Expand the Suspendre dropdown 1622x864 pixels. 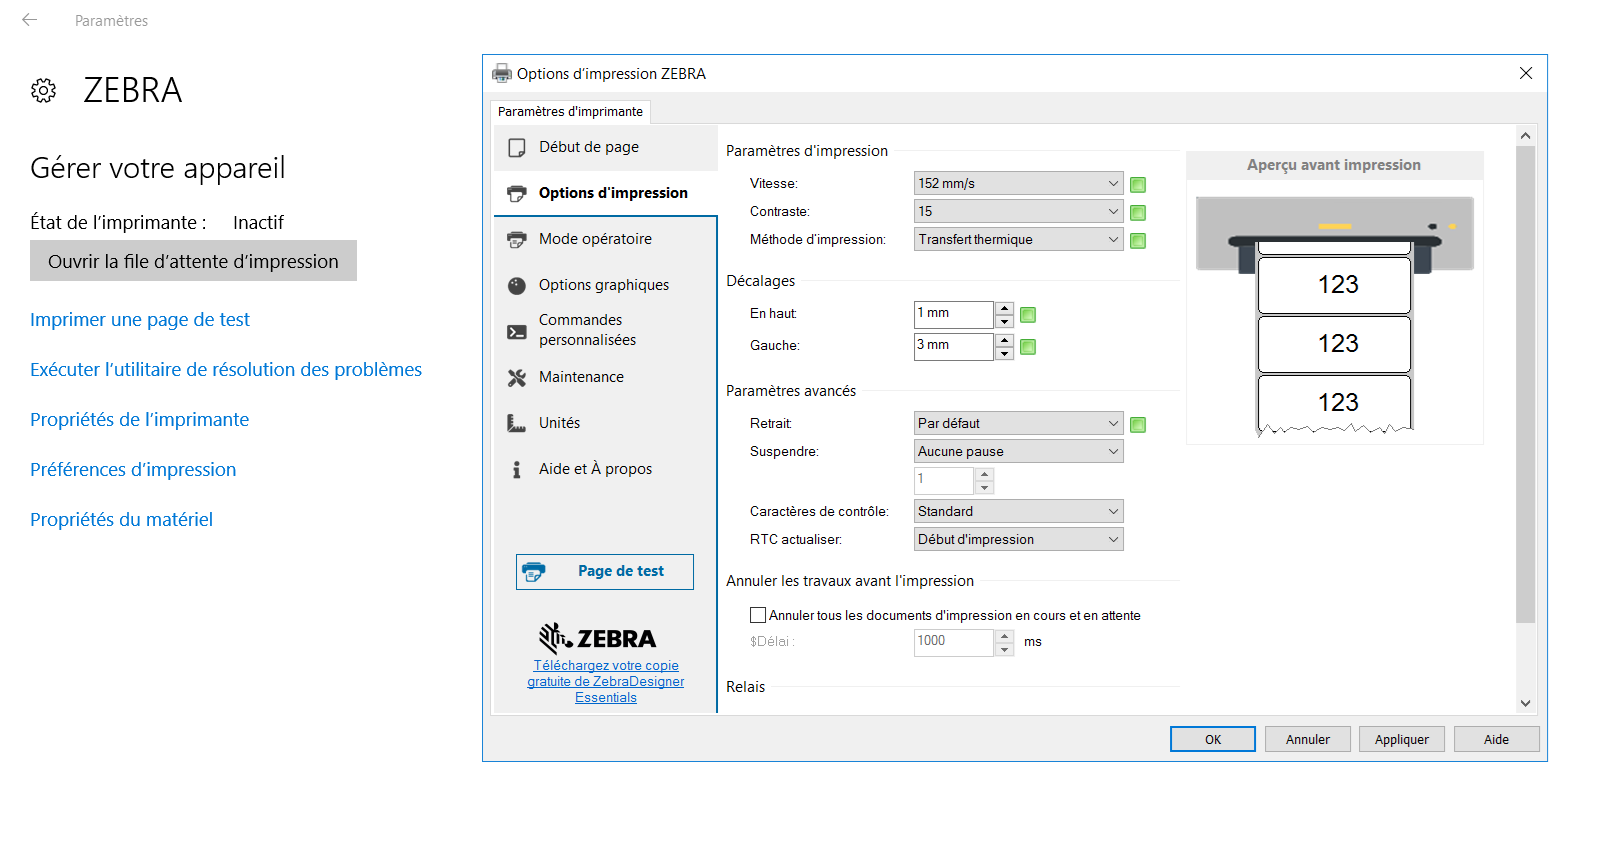pos(1018,451)
